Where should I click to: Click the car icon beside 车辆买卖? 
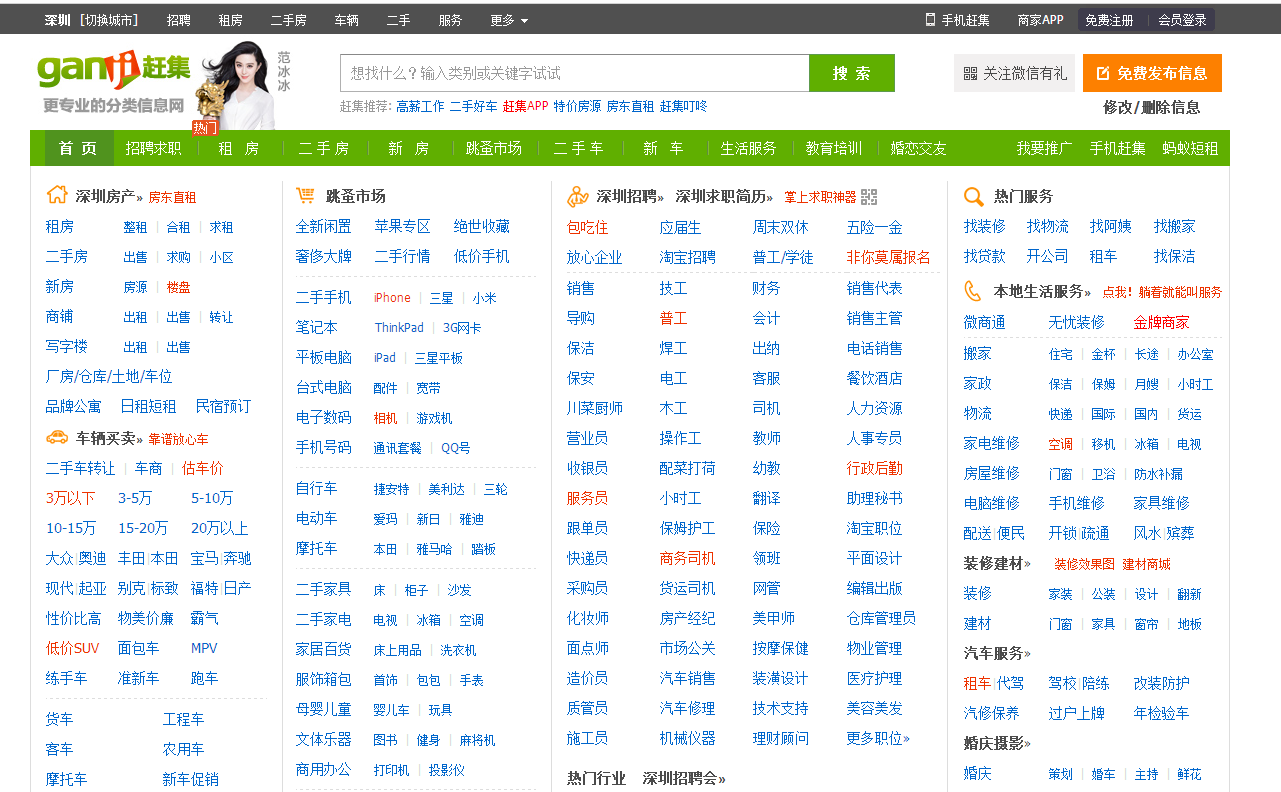[57, 437]
